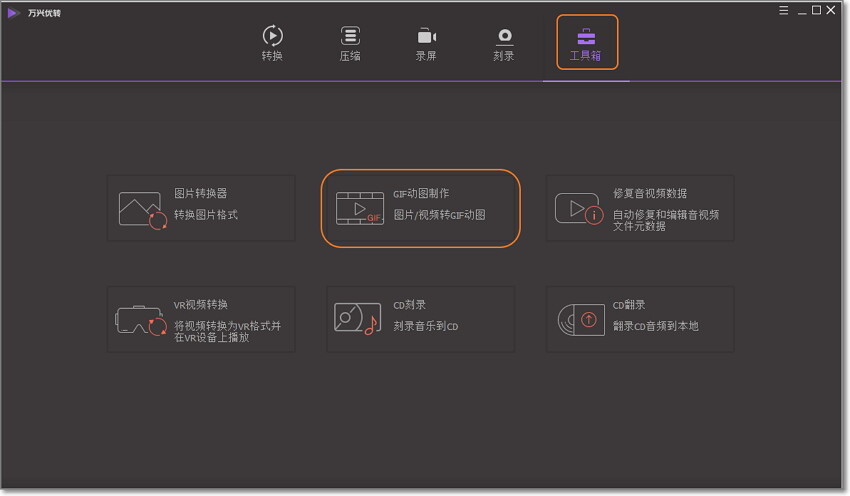Click the text 自动修复和编辑音视频文件元数据
Image resolution: width=850 pixels, height=496 pixels.
666,221
